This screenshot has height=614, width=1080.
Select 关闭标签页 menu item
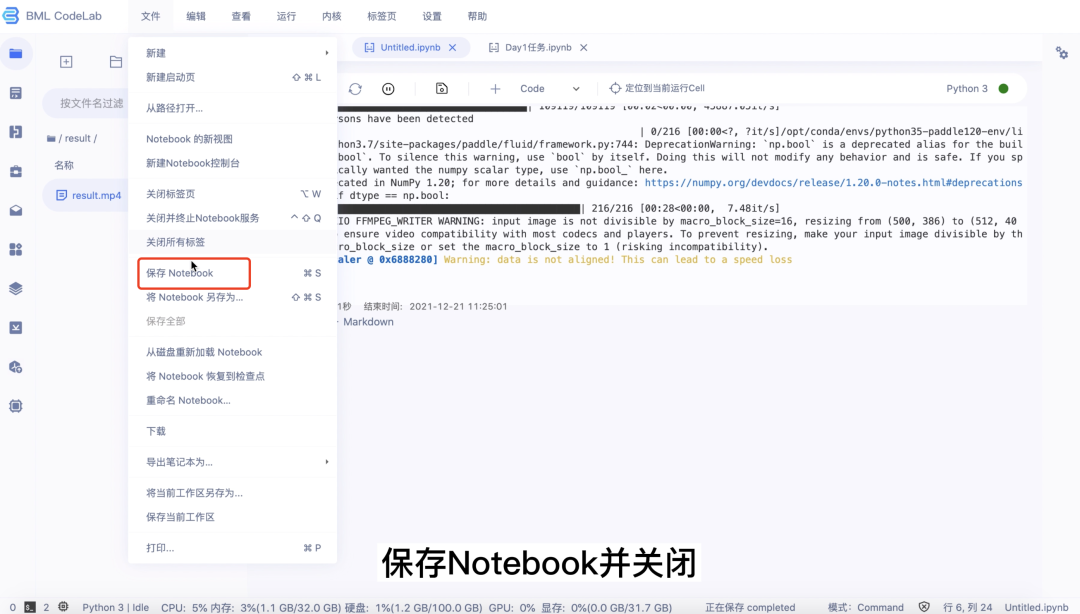coord(232,194)
